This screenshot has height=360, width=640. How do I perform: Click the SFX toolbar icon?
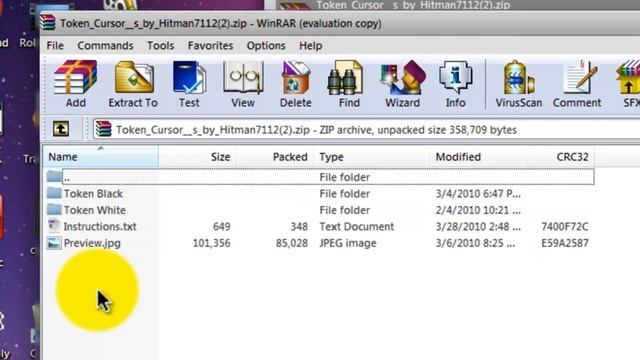[629, 84]
